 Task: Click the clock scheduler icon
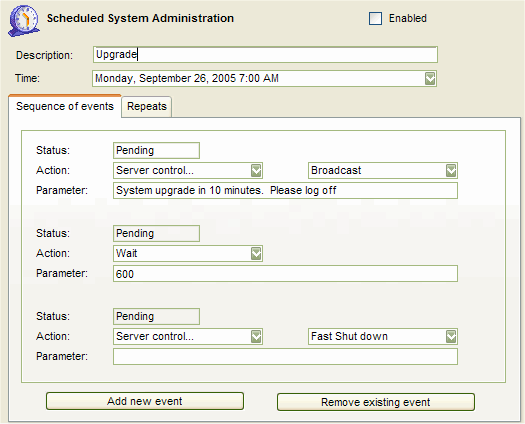pos(24,20)
